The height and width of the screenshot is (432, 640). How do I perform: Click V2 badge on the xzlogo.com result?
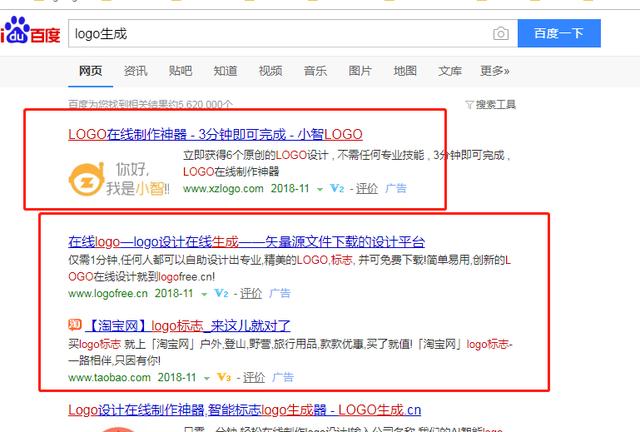coord(337,189)
